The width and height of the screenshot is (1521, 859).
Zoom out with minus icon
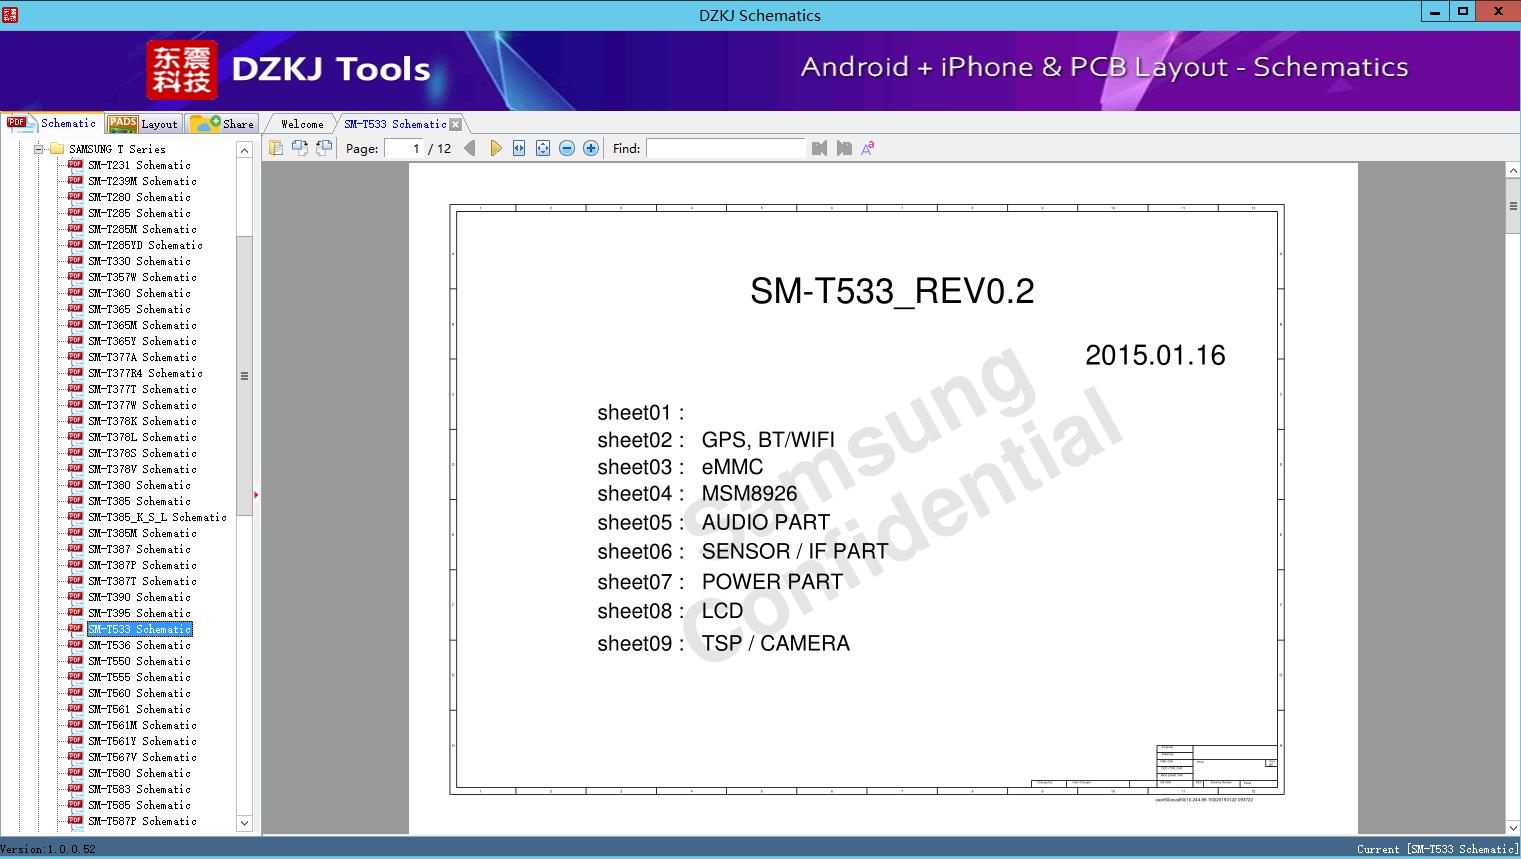click(x=567, y=148)
